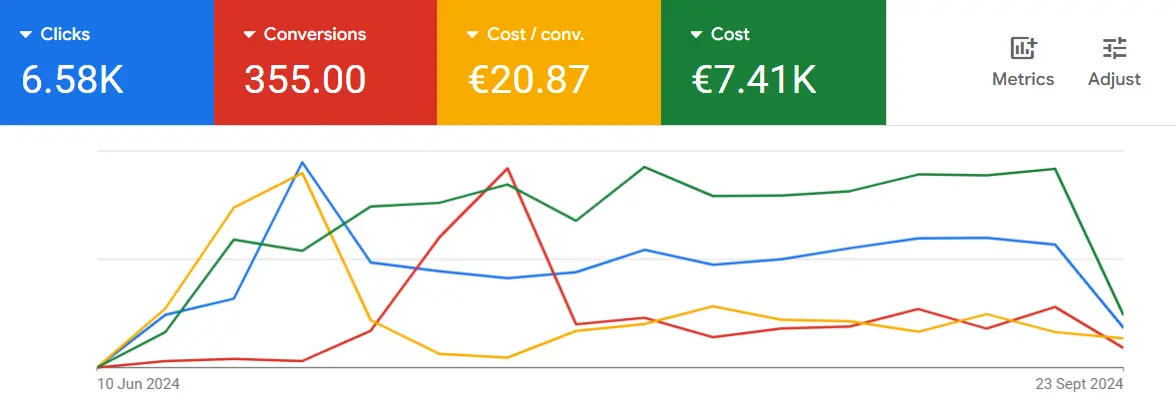Click the blue Clicks line peak
1176x408 pixels.
pos(302,163)
